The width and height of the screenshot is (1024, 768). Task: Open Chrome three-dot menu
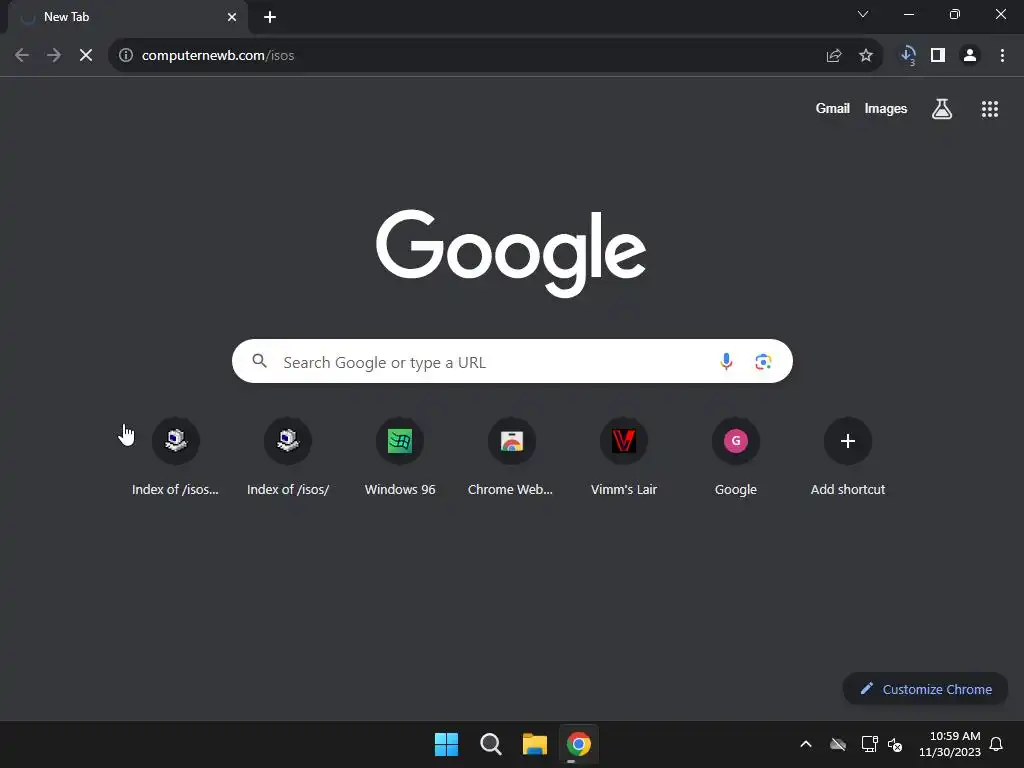point(1002,56)
